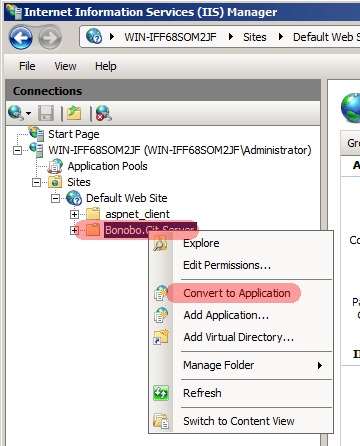This screenshot has height=446, width=360.
Task: Select the Sites tree item
Action: tap(79, 182)
